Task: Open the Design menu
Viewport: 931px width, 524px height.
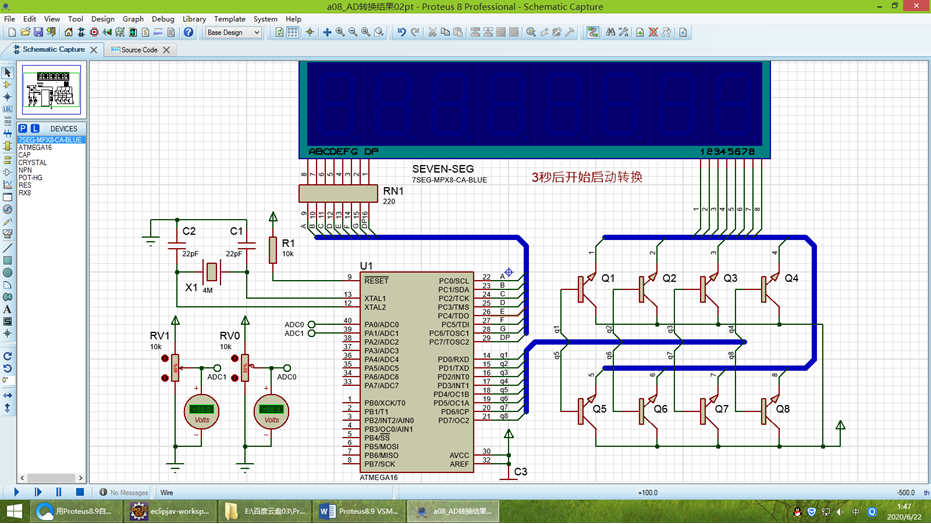Action: [x=102, y=19]
